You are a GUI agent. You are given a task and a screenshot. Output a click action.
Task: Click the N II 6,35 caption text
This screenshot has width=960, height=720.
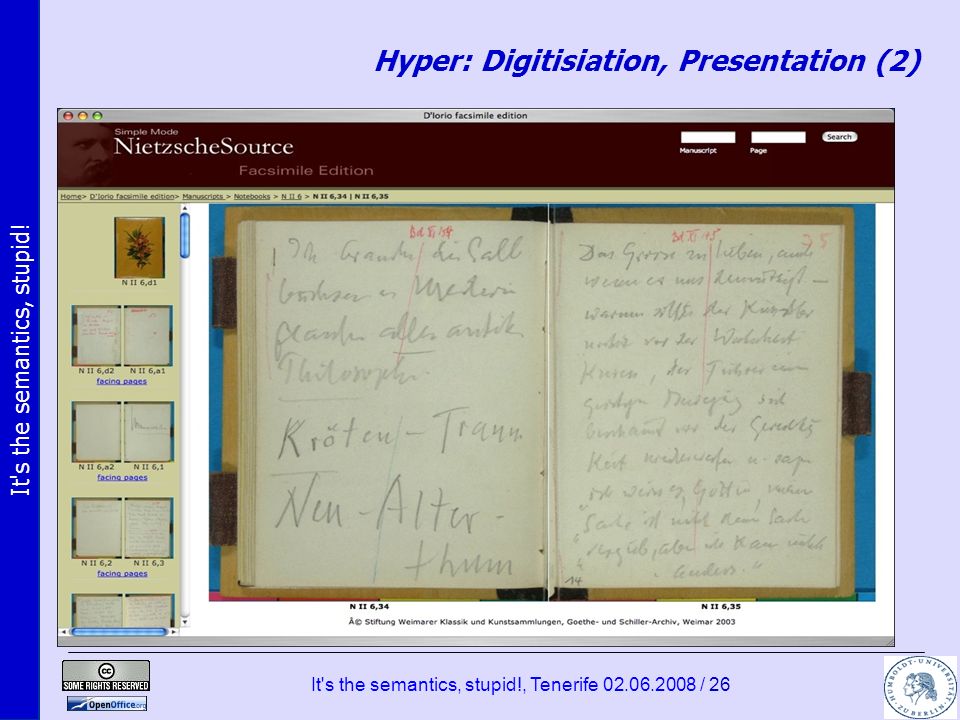721,607
